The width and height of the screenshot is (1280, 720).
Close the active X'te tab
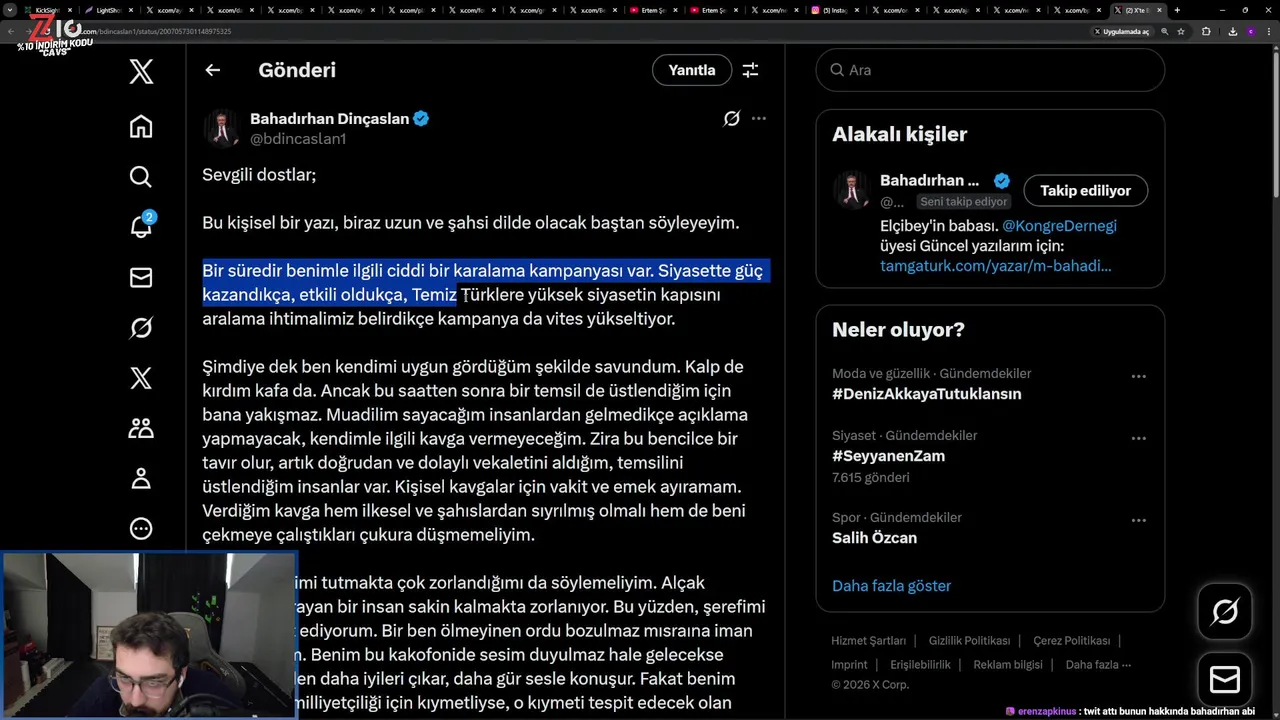pos(1159,10)
